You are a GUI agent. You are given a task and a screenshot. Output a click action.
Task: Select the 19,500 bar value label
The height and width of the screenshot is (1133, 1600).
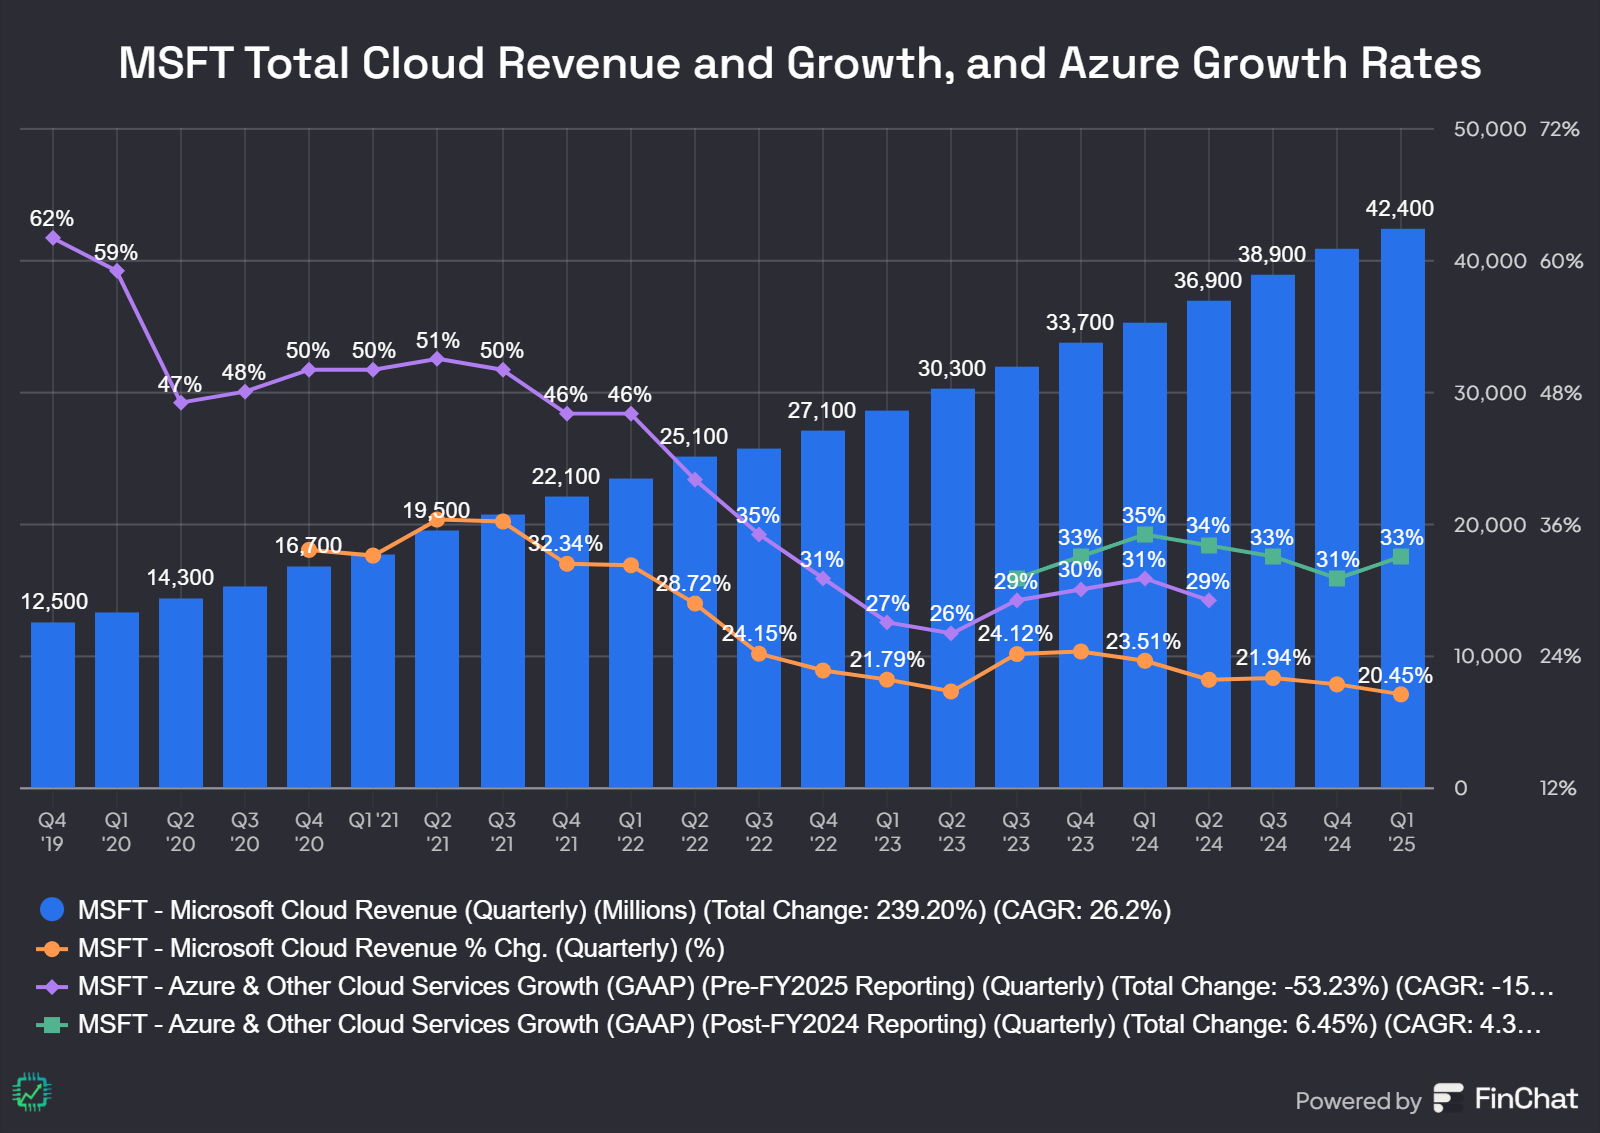(436, 510)
